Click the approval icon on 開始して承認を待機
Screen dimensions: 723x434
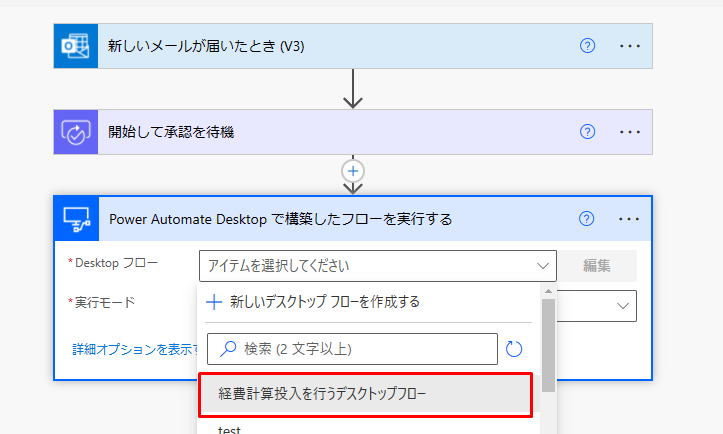click(76, 132)
